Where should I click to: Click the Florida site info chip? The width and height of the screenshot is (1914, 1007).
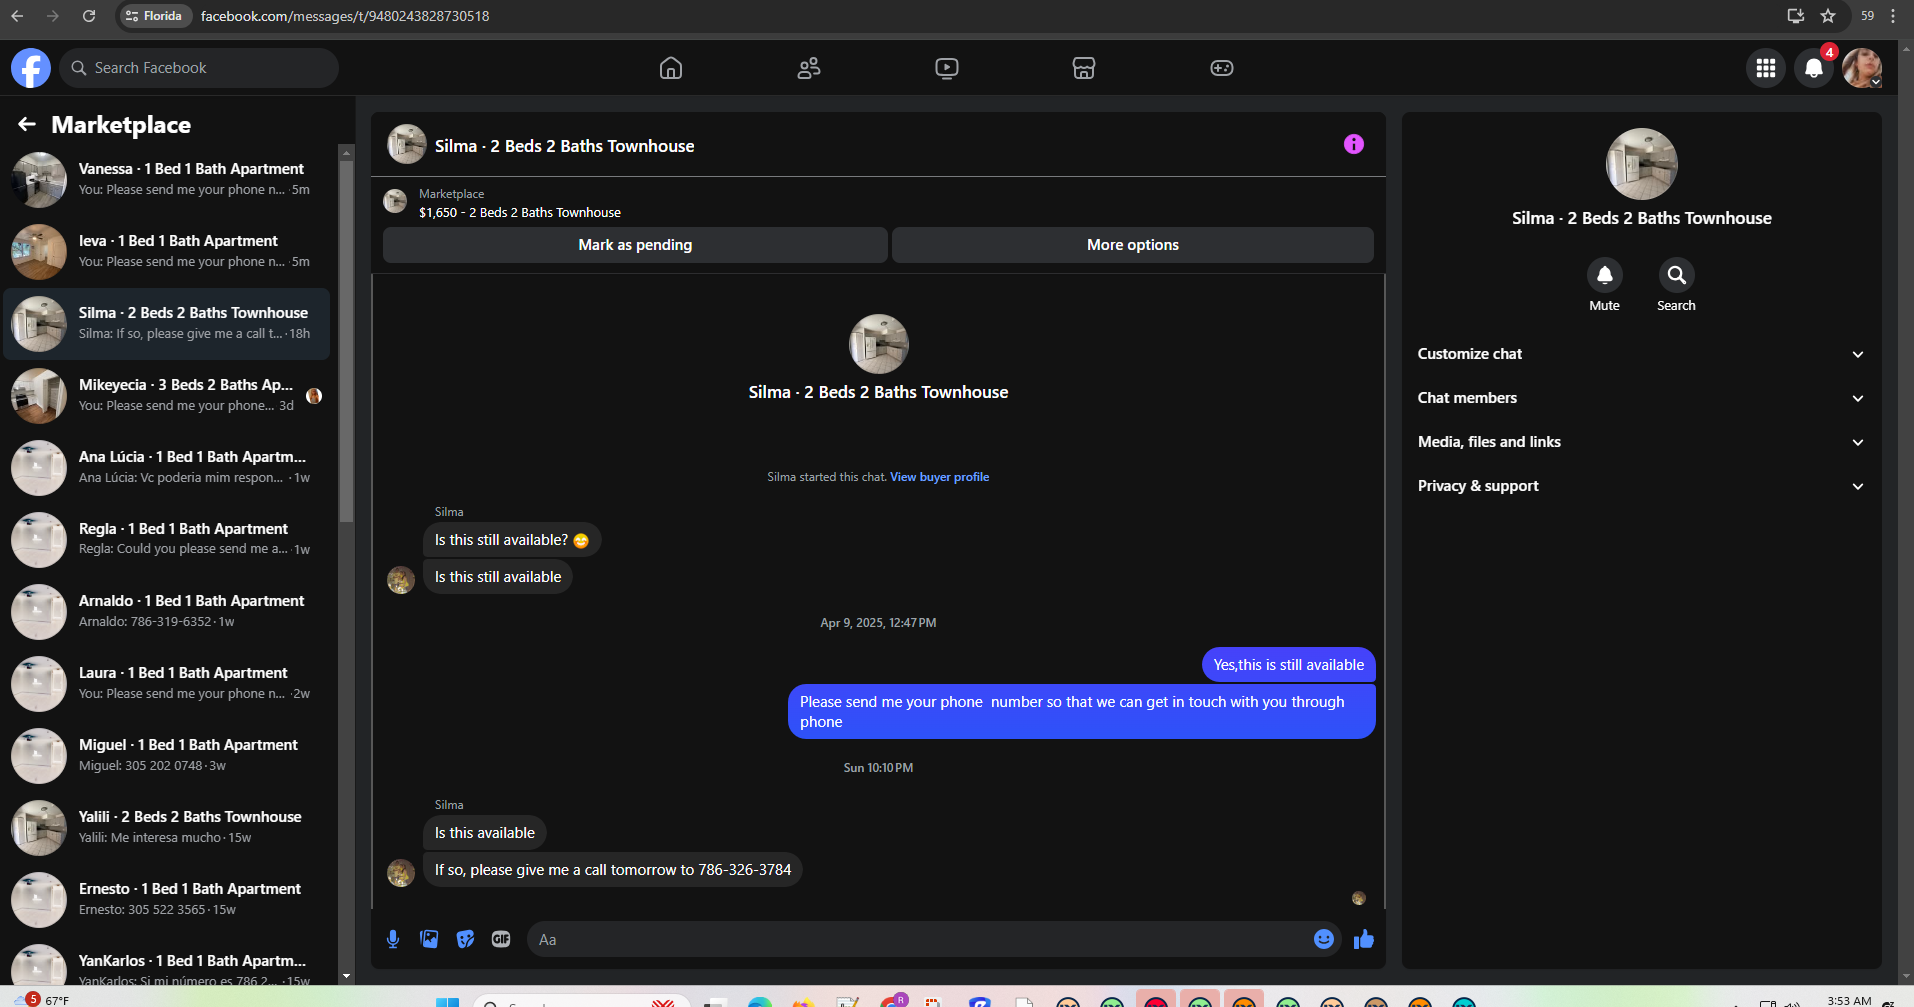pos(154,16)
